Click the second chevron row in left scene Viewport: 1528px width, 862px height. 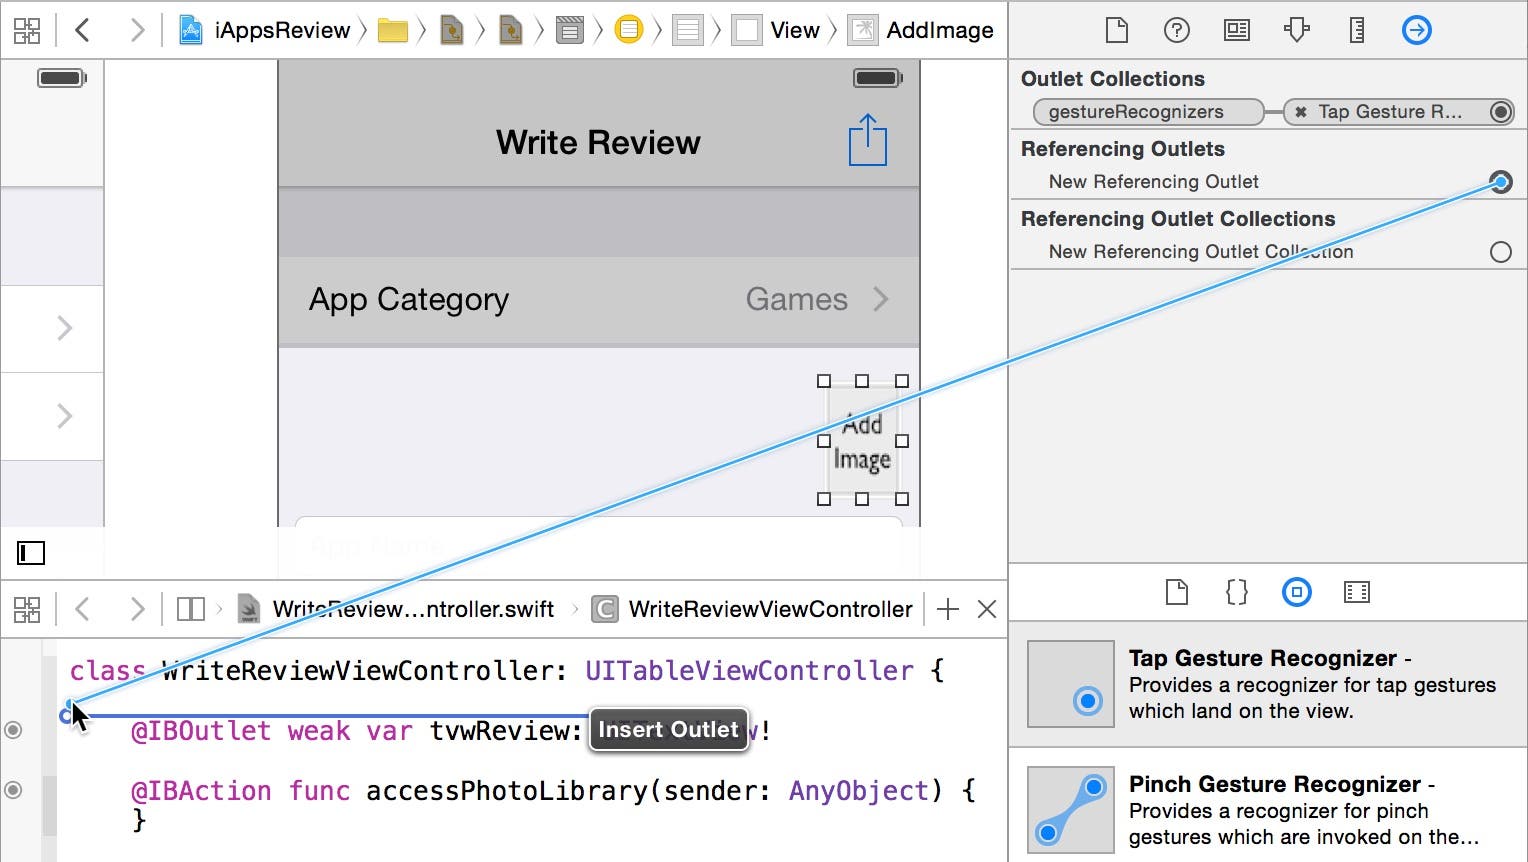[52, 416]
